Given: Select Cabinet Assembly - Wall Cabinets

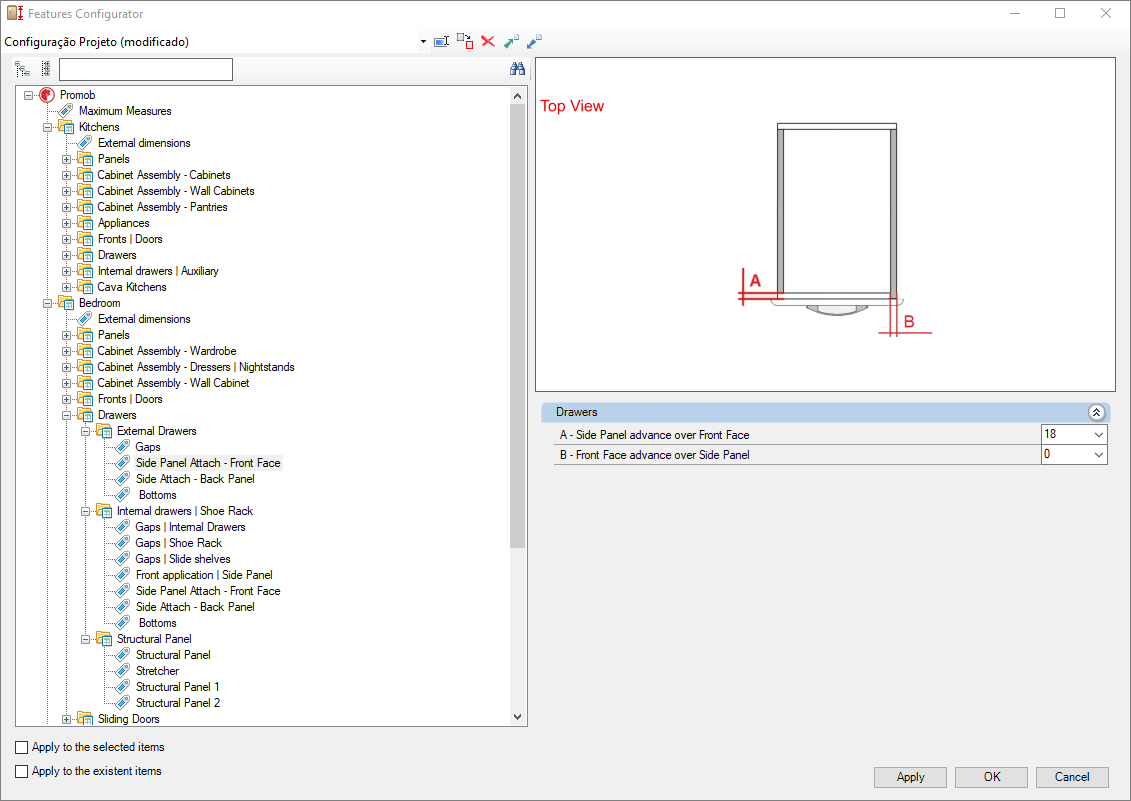Looking at the screenshot, I should 176,191.
